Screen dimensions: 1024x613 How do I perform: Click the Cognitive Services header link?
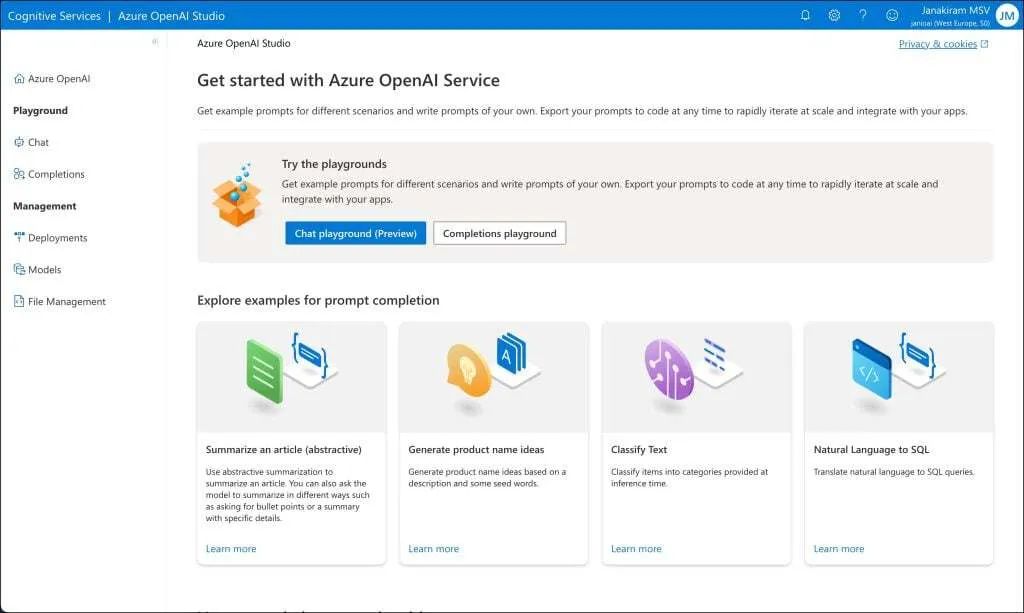(54, 16)
